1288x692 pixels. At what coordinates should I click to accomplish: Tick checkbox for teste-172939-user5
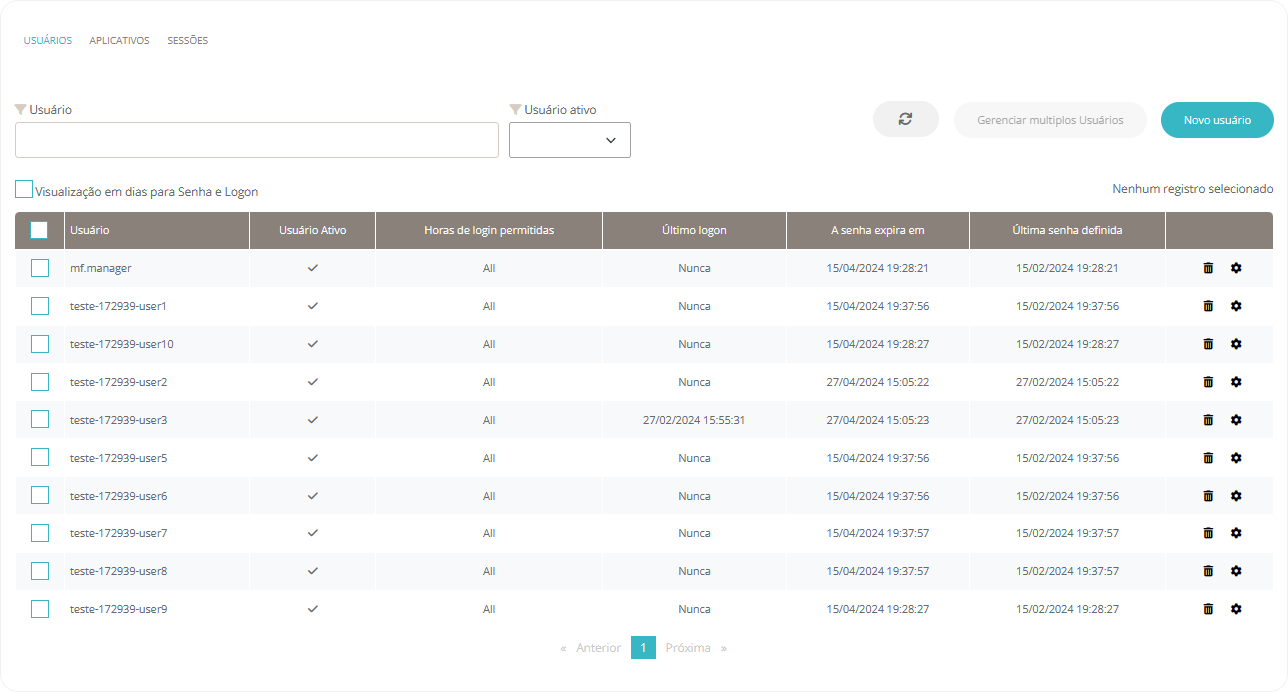click(x=40, y=457)
